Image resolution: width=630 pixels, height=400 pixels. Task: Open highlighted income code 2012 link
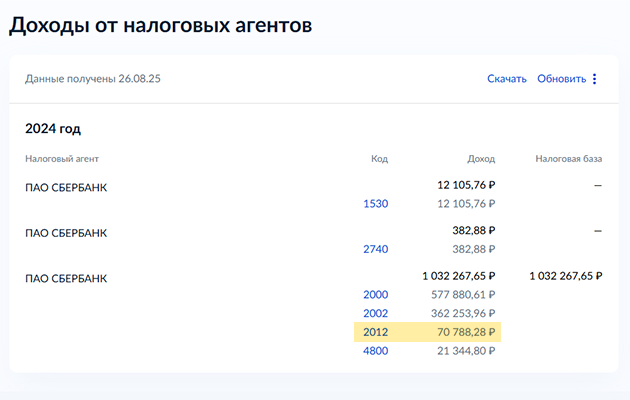376,332
